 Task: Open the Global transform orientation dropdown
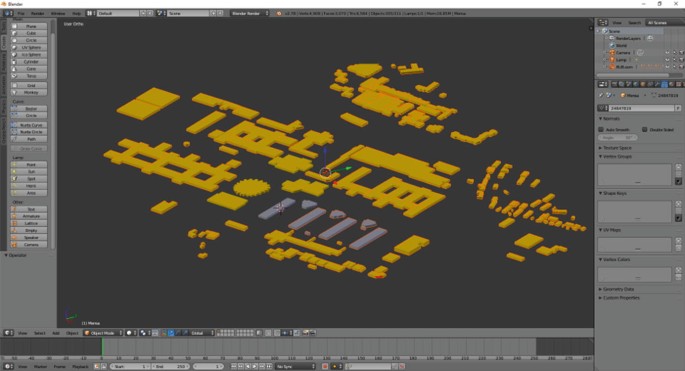[202, 333]
